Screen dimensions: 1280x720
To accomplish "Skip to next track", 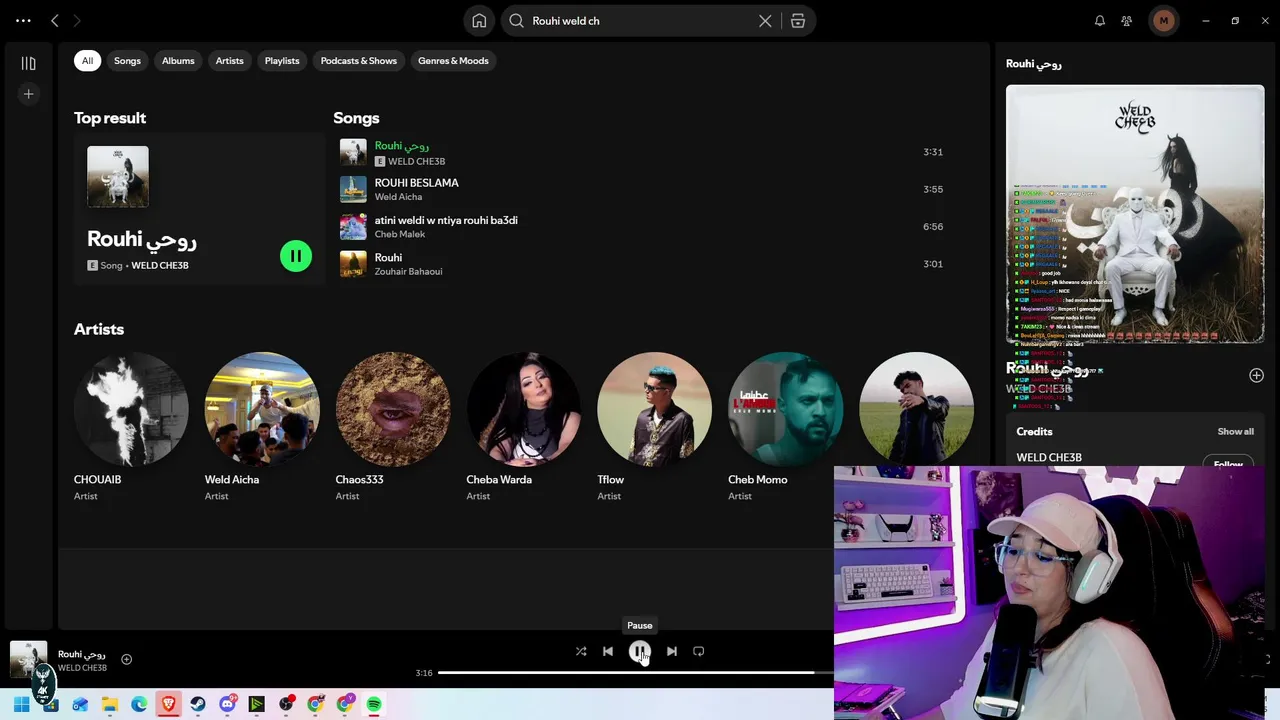I will (x=672, y=651).
